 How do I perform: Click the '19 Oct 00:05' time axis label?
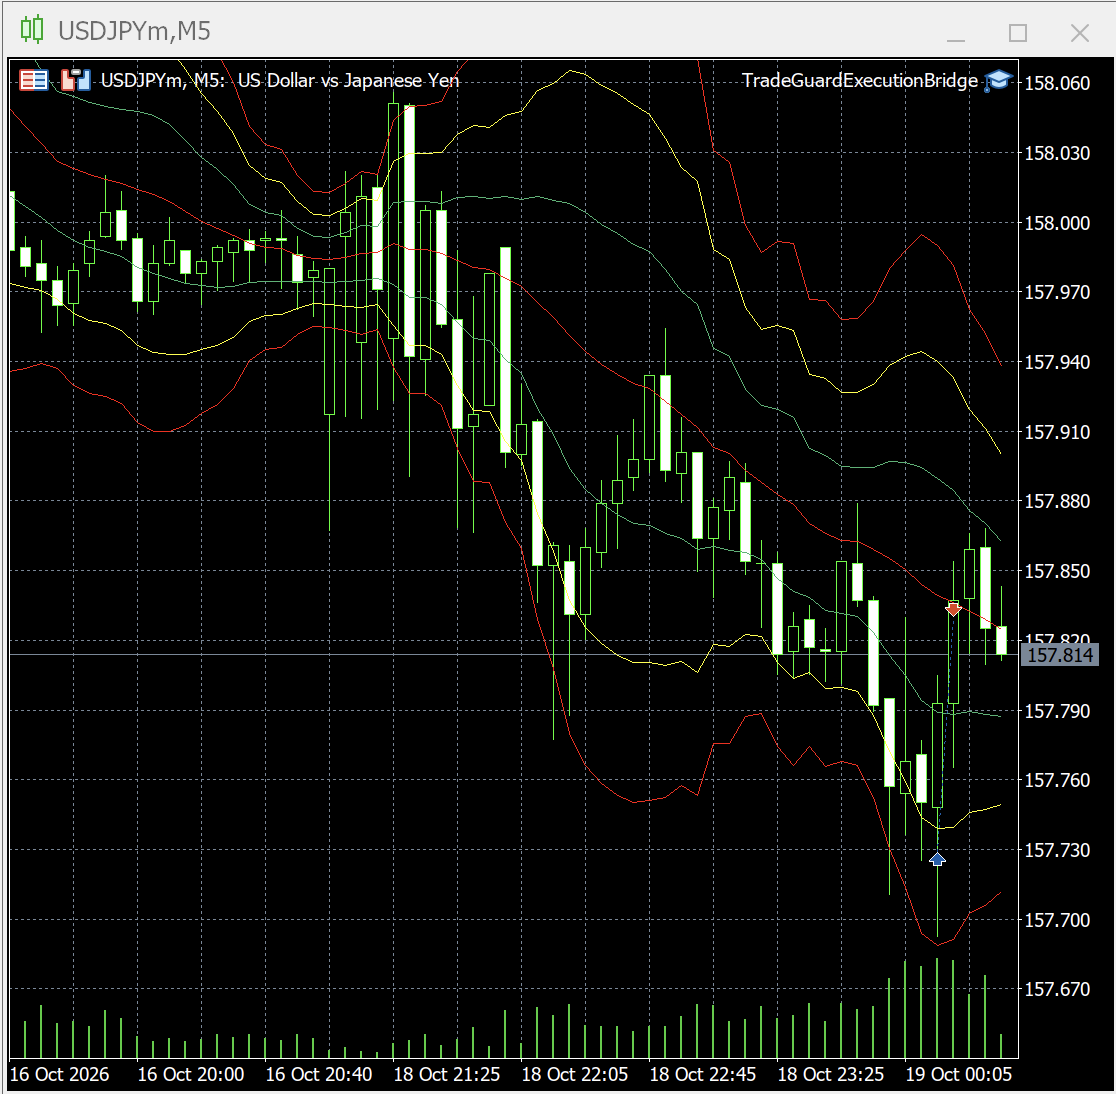pos(959,1074)
